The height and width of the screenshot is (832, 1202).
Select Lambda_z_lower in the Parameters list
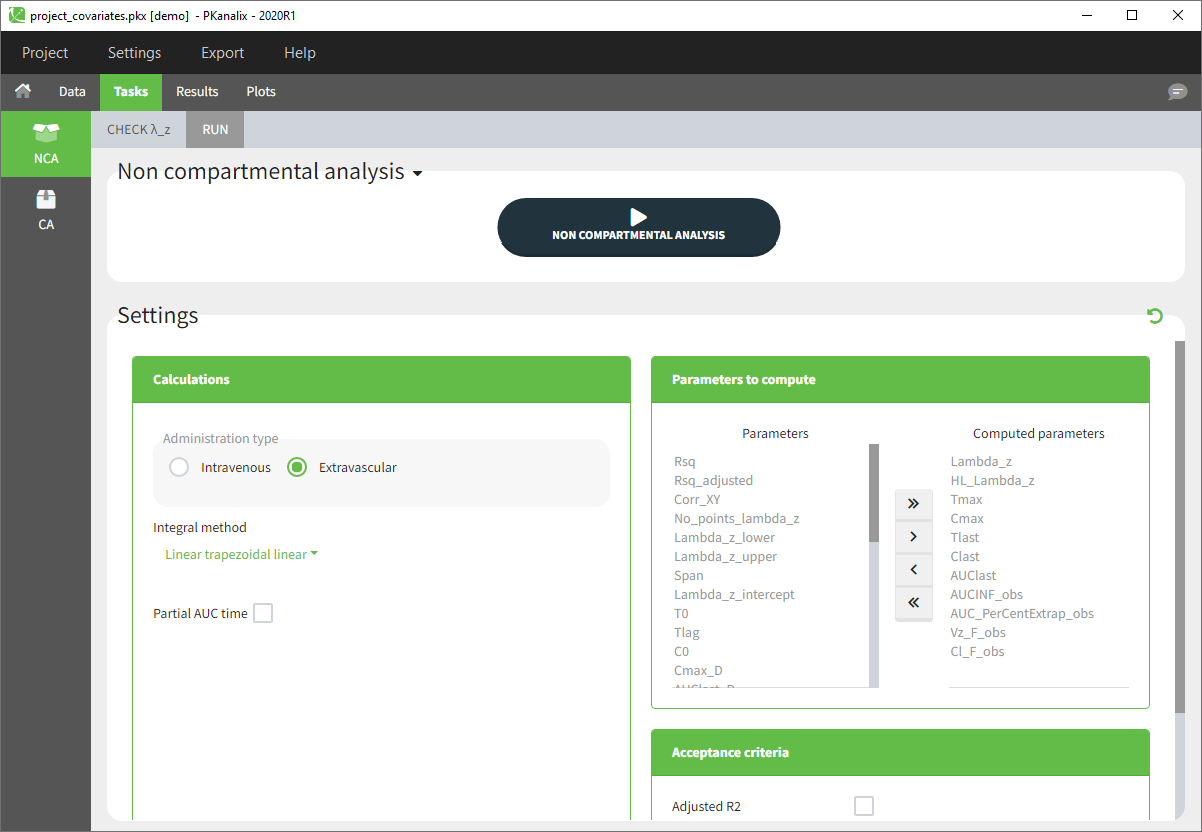click(x=724, y=538)
